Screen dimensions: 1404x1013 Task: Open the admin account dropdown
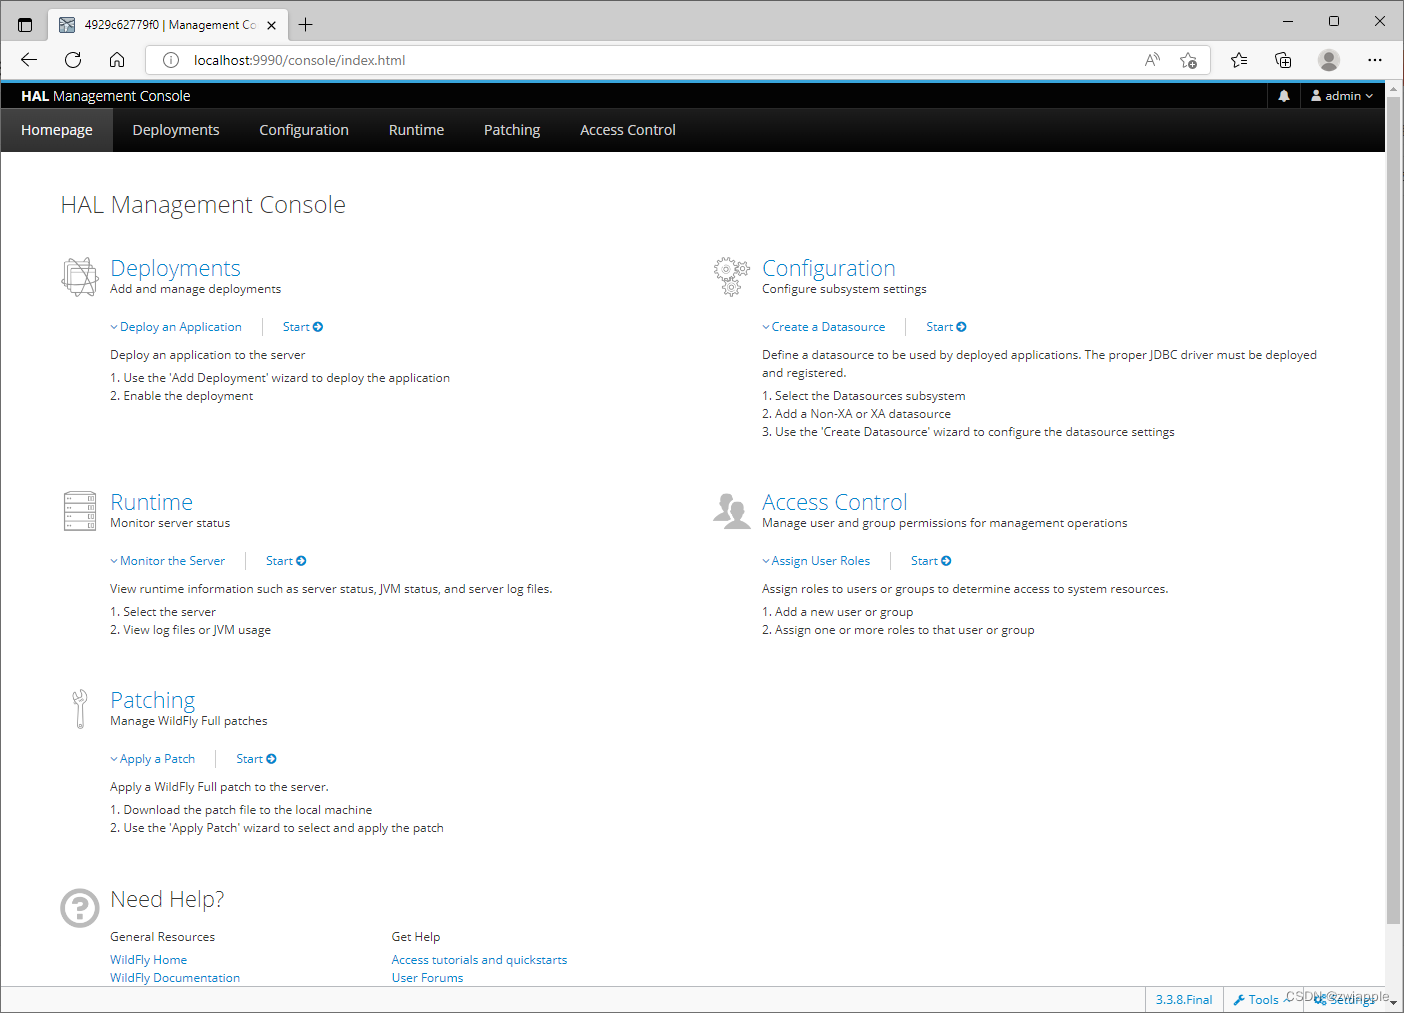[1341, 95]
